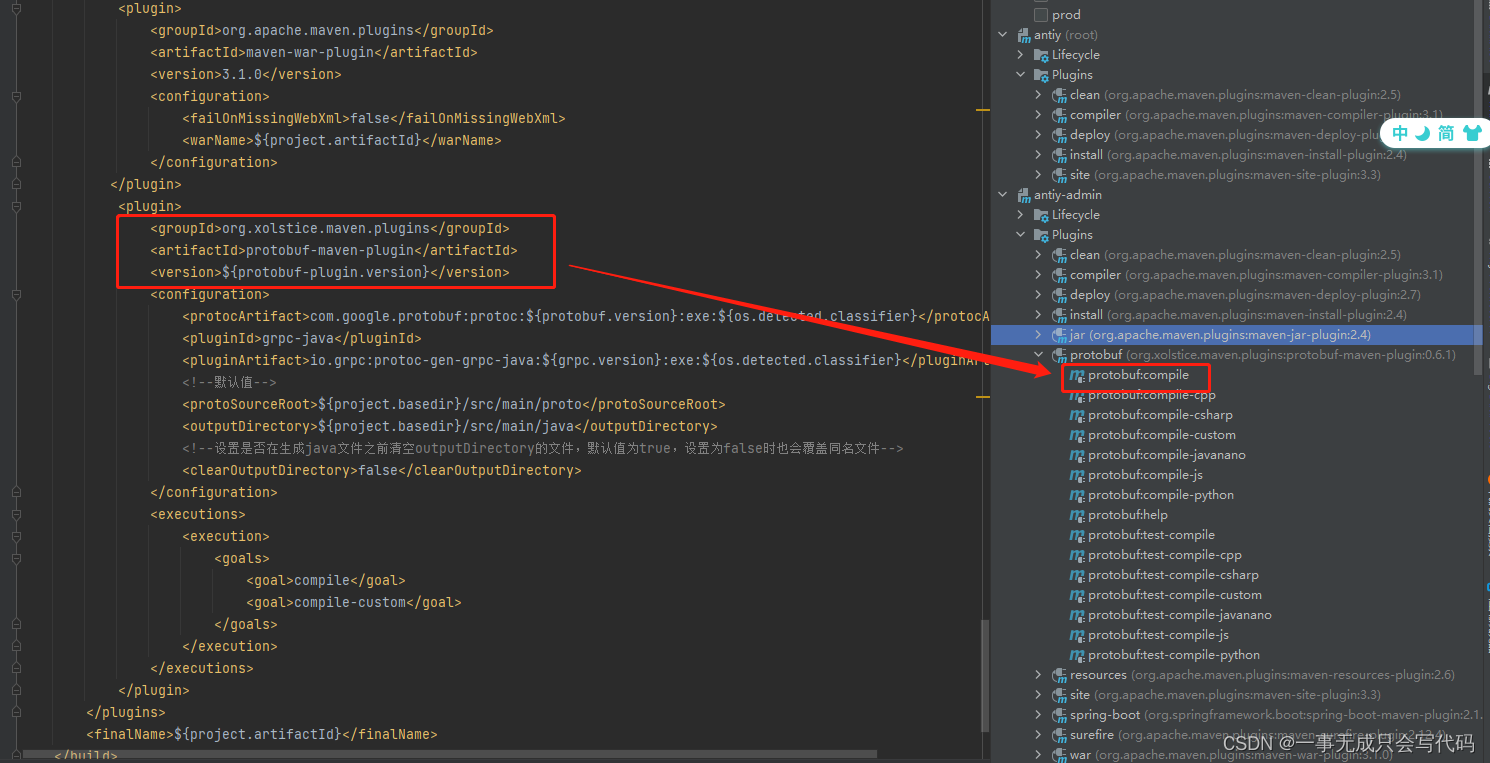Collapse code fold at opening <executions> tag
1490x763 pixels.
16,514
